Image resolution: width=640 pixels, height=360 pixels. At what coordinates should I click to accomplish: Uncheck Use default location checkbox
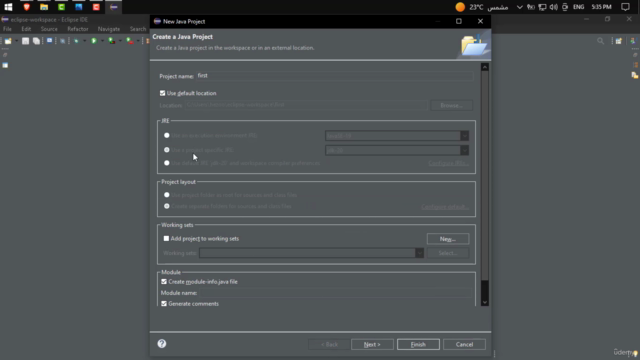point(162,93)
